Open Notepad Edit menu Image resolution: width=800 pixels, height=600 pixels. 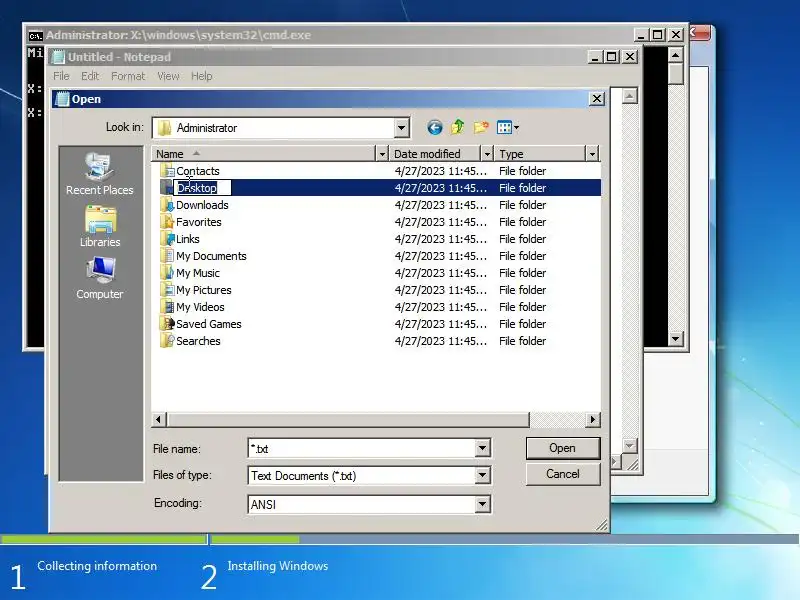click(x=90, y=76)
